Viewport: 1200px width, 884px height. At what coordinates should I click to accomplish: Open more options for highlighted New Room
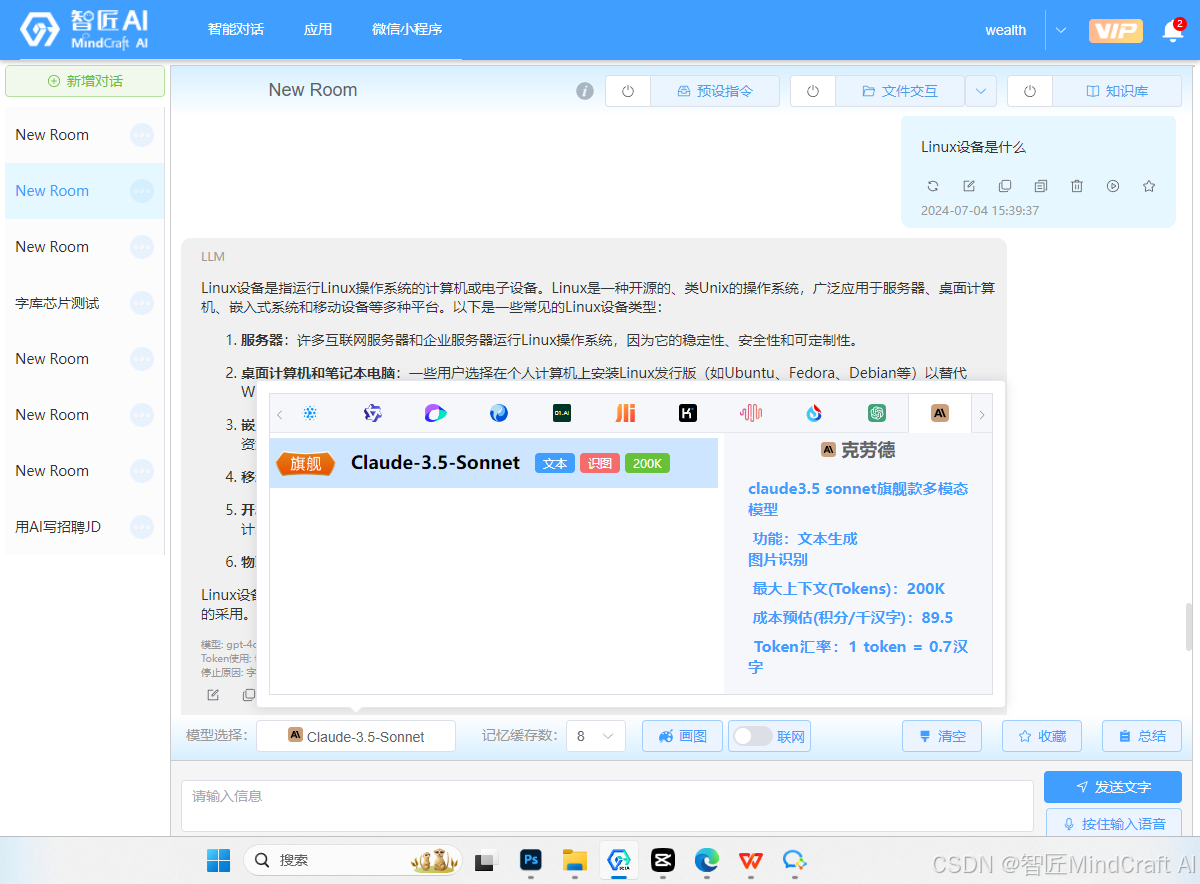142,191
